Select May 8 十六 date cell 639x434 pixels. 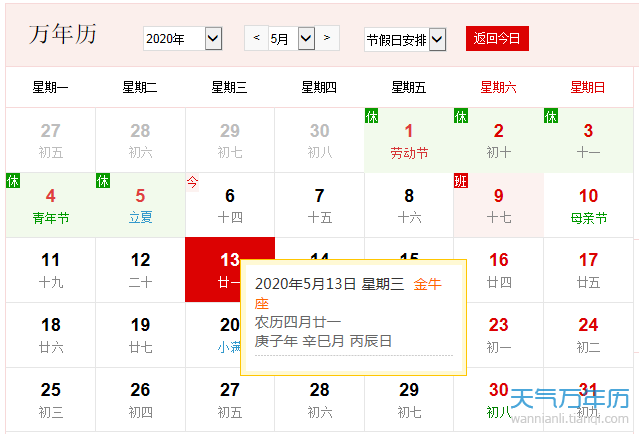coord(409,205)
